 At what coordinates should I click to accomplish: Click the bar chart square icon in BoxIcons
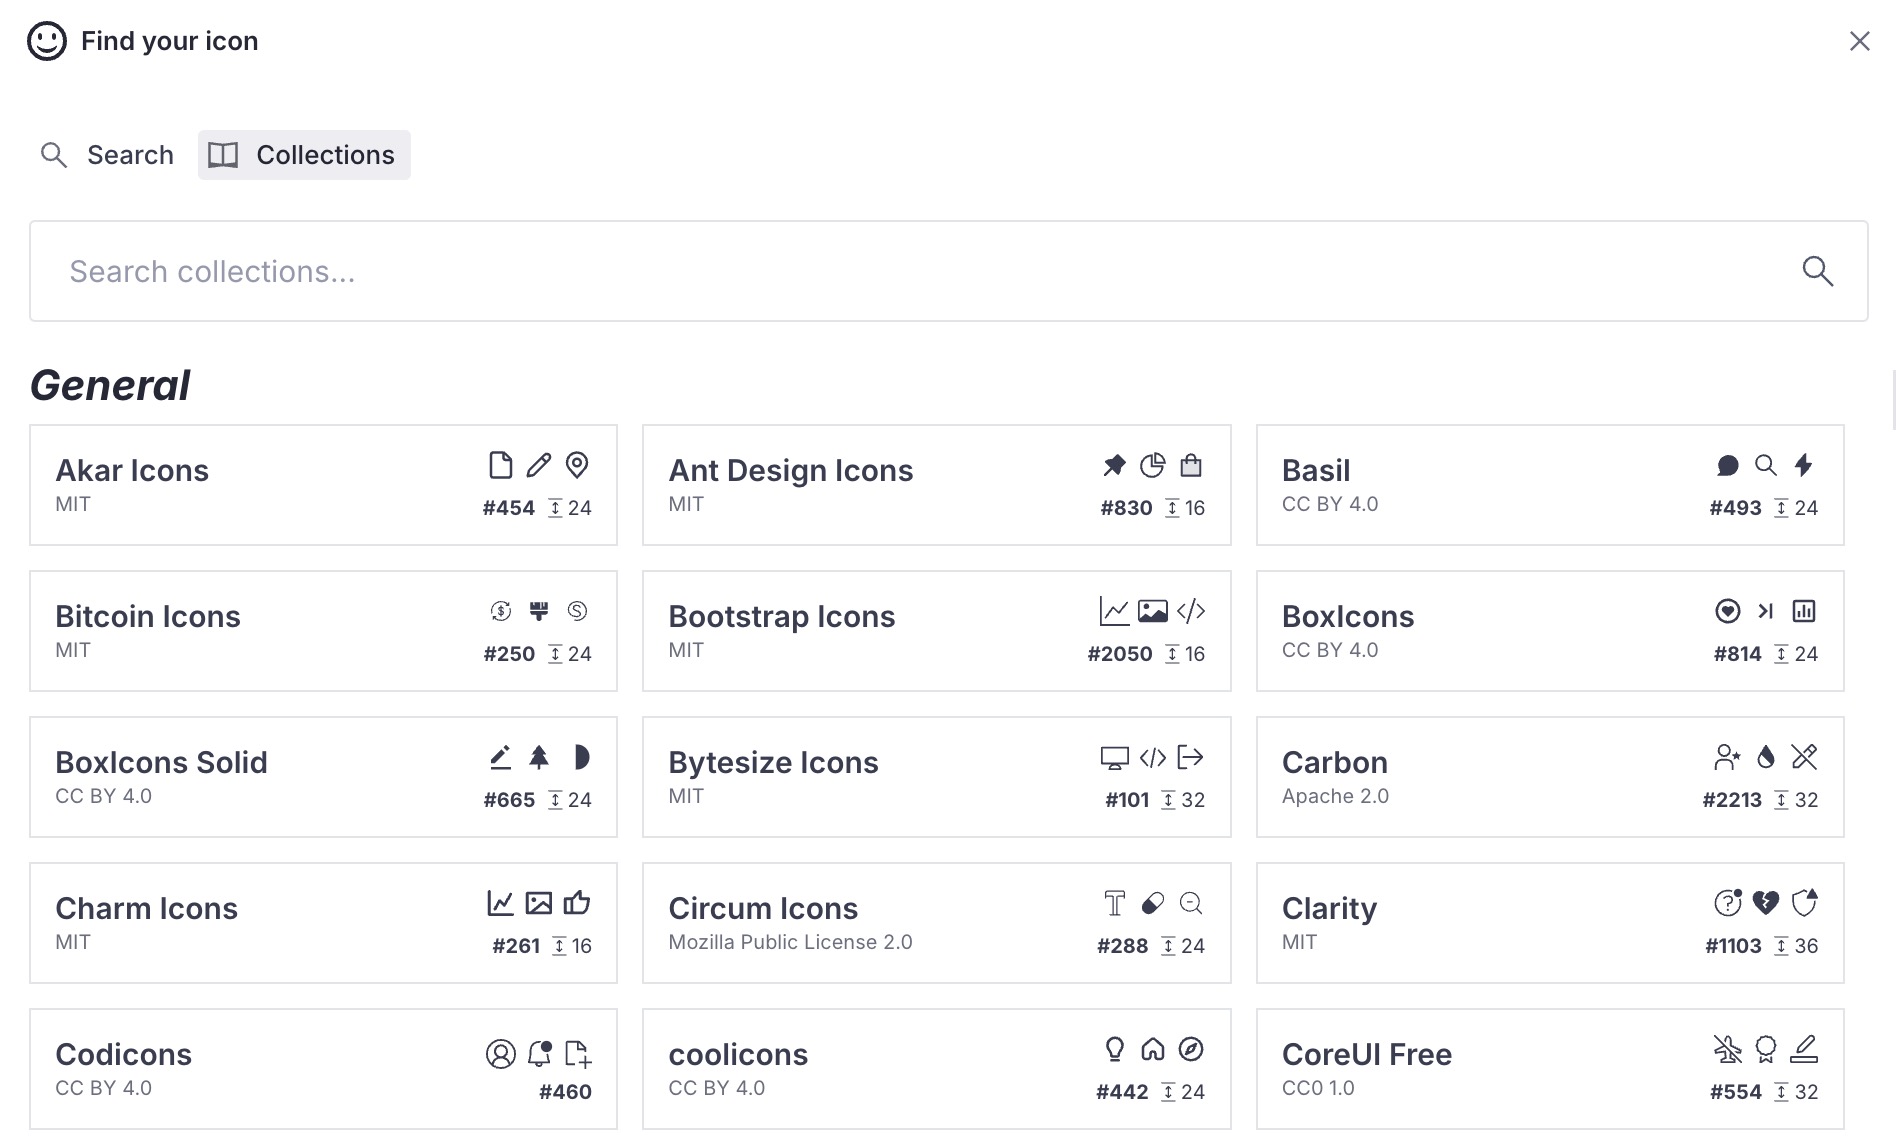(x=1804, y=611)
